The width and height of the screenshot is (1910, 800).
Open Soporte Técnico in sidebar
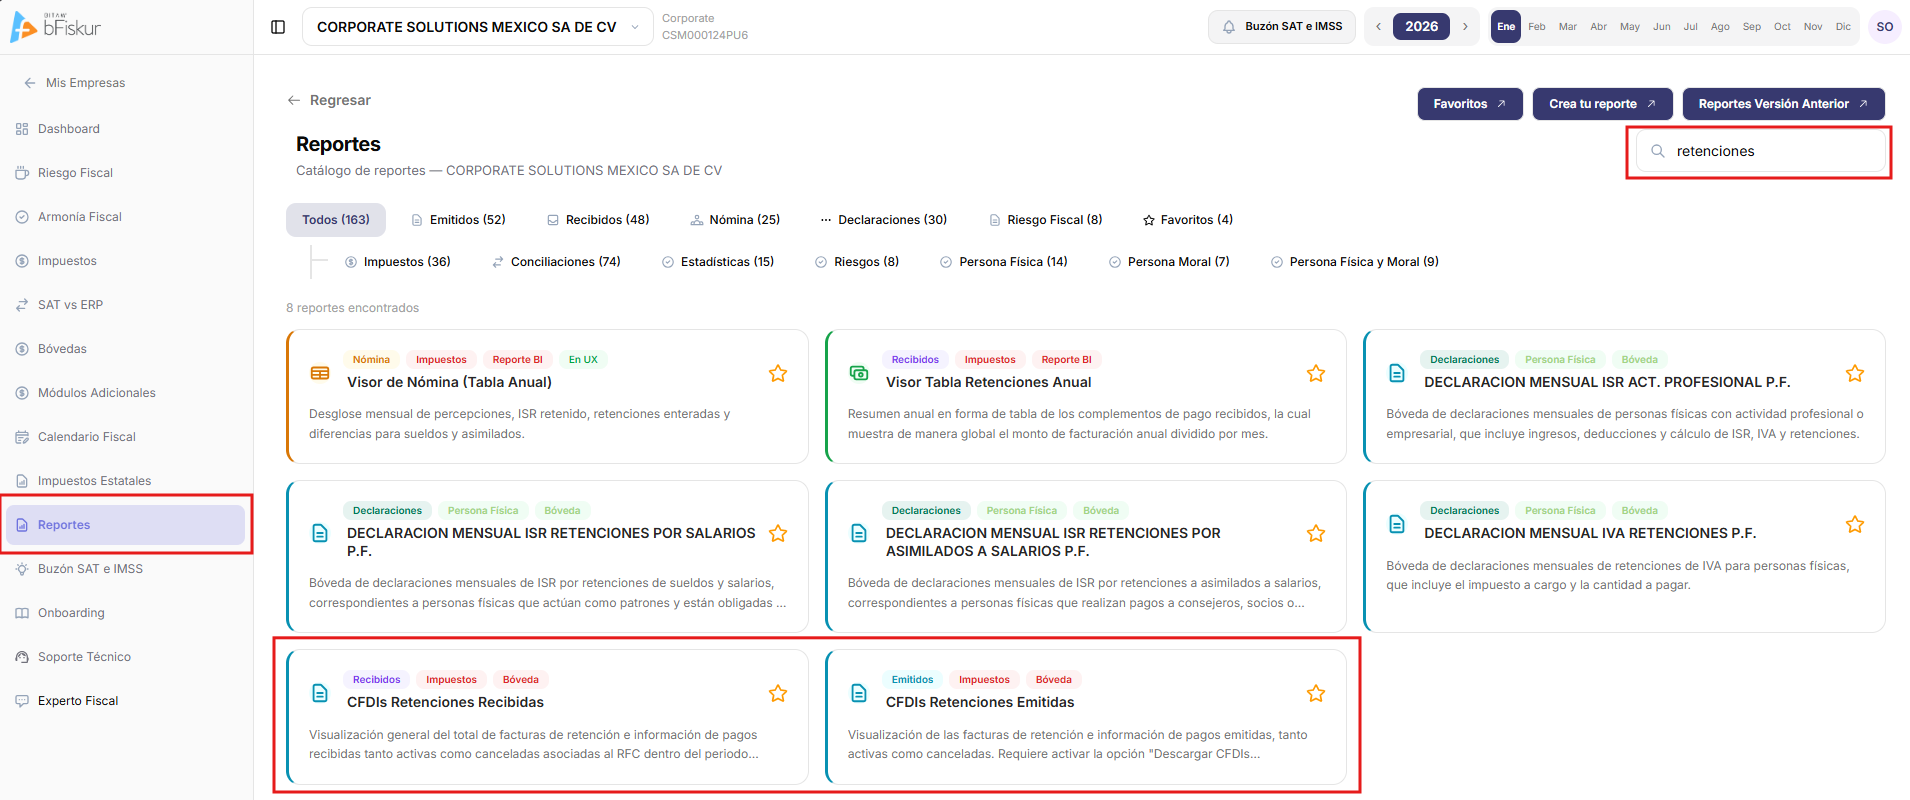pyautogui.click(x=126, y=657)
